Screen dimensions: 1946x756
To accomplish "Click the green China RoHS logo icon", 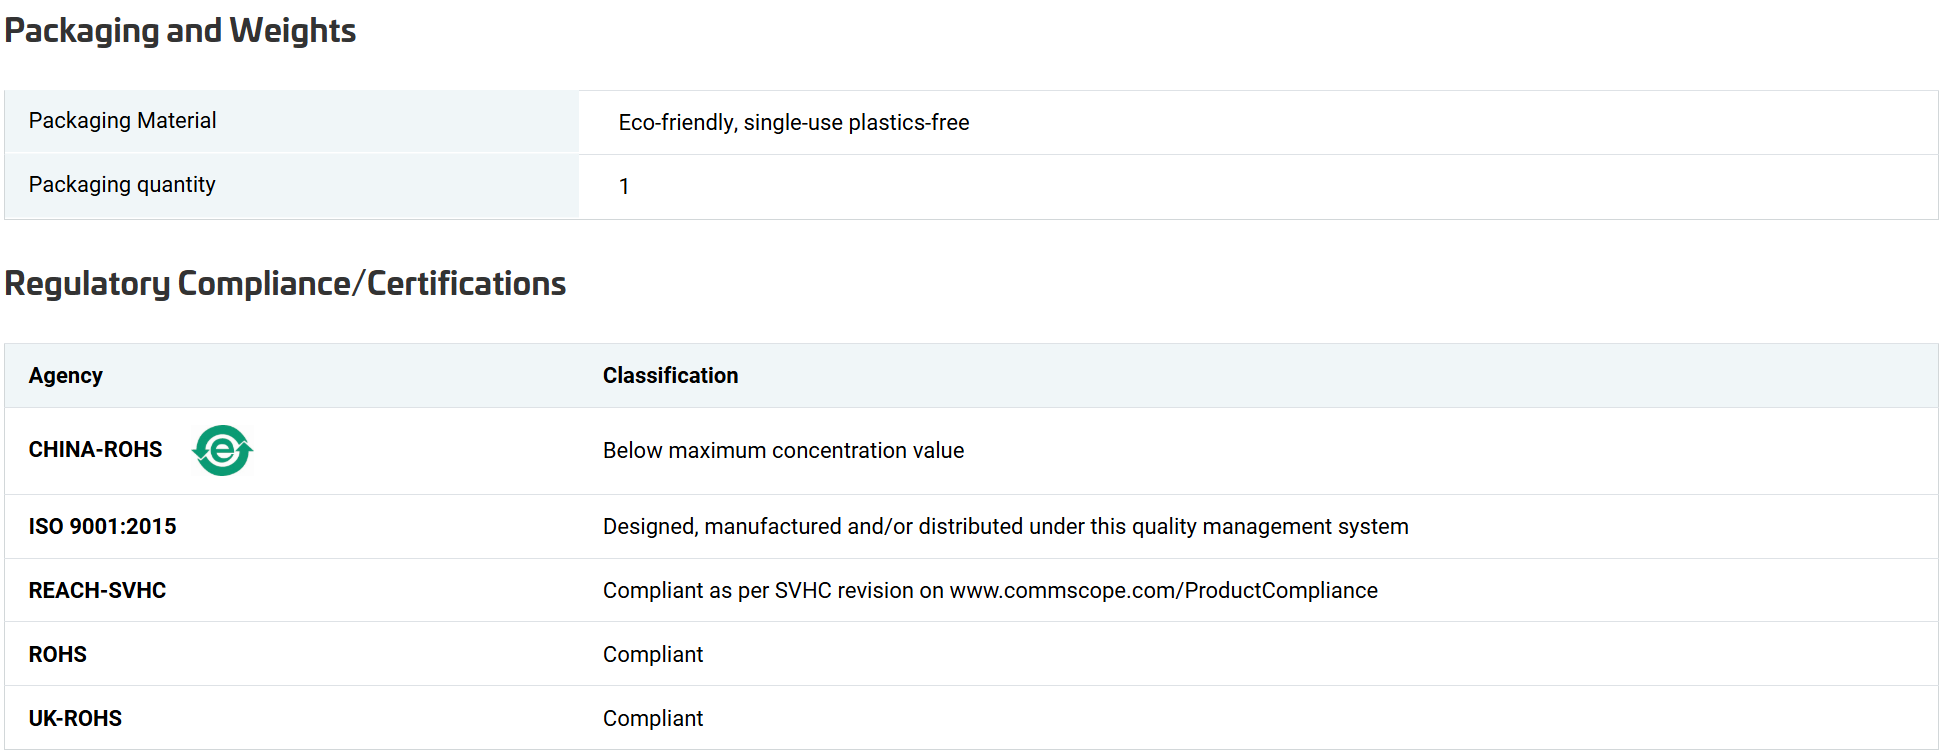I will pyautogui.click(x=222, y=450).
